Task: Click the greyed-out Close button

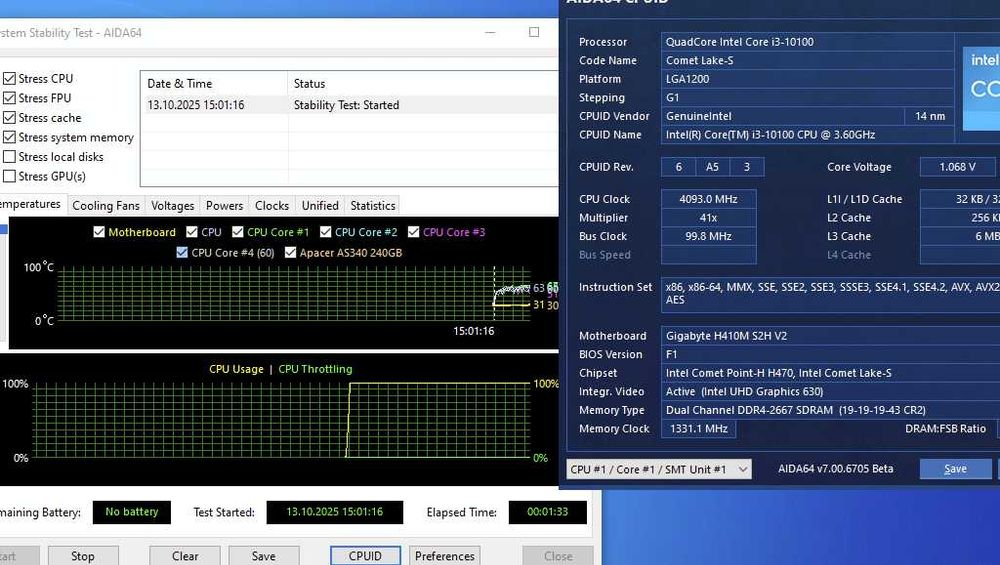Action: (x=558, y=556)
